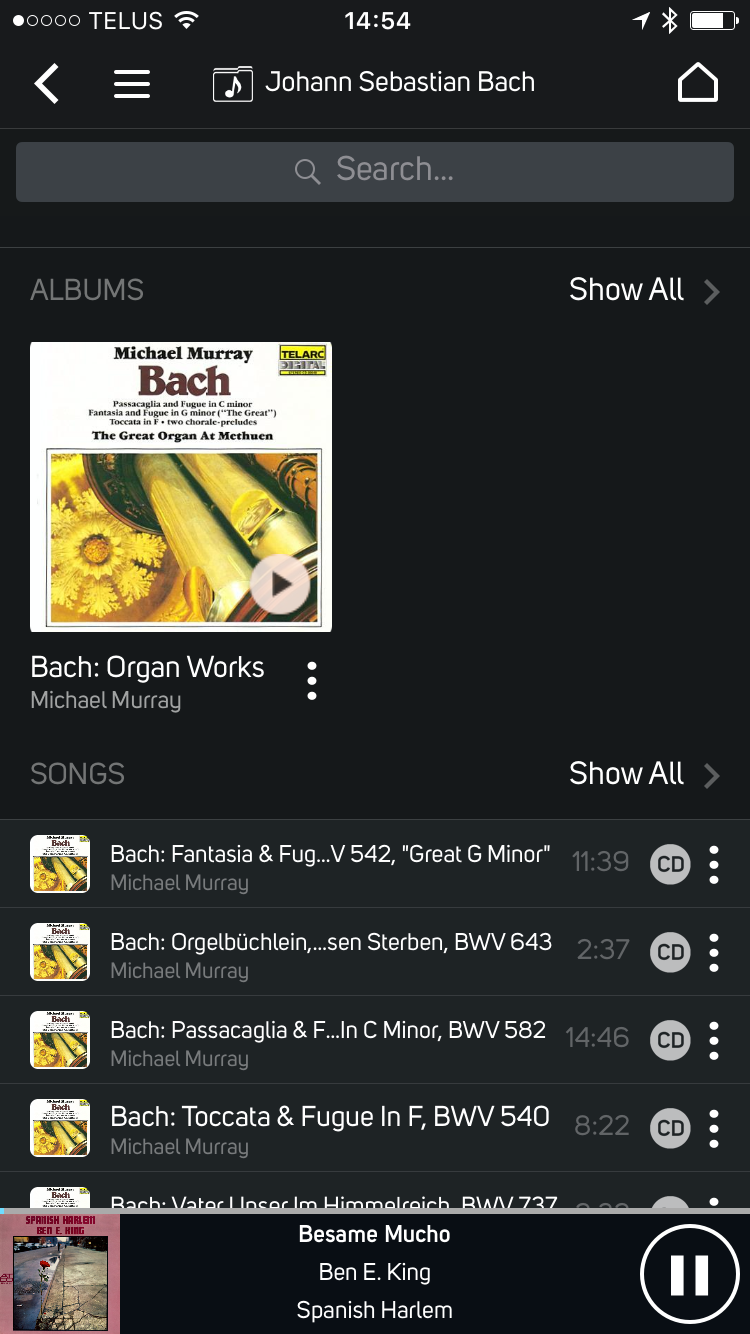Show all albums
Screen dimensions: 750x1334
(643, 290)
